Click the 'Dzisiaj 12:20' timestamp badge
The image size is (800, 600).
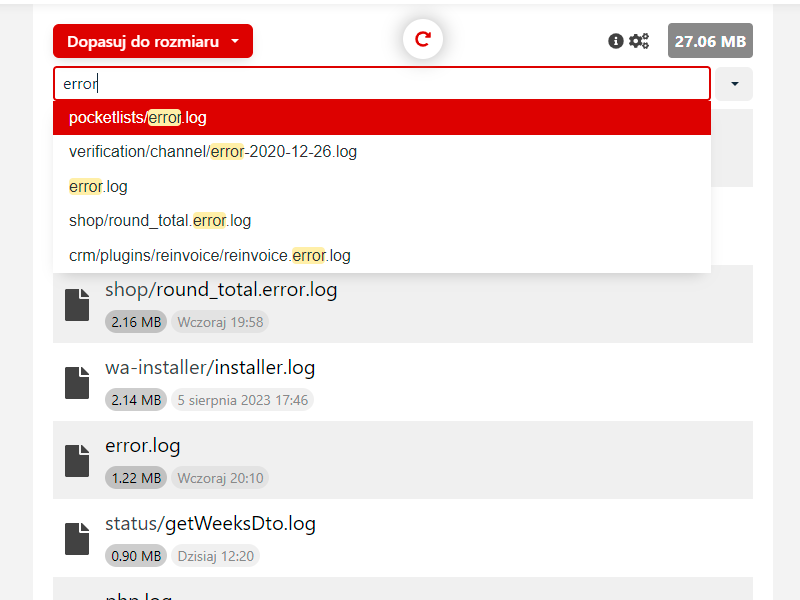point(215,556)
